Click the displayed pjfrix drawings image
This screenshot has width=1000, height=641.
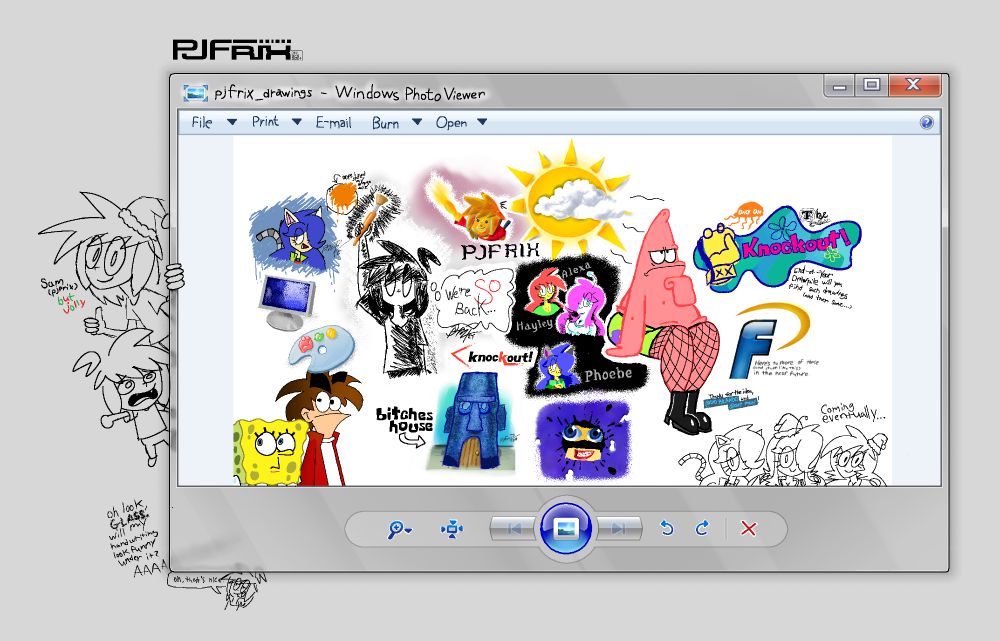pyautogui.click(x=562, y=311)
